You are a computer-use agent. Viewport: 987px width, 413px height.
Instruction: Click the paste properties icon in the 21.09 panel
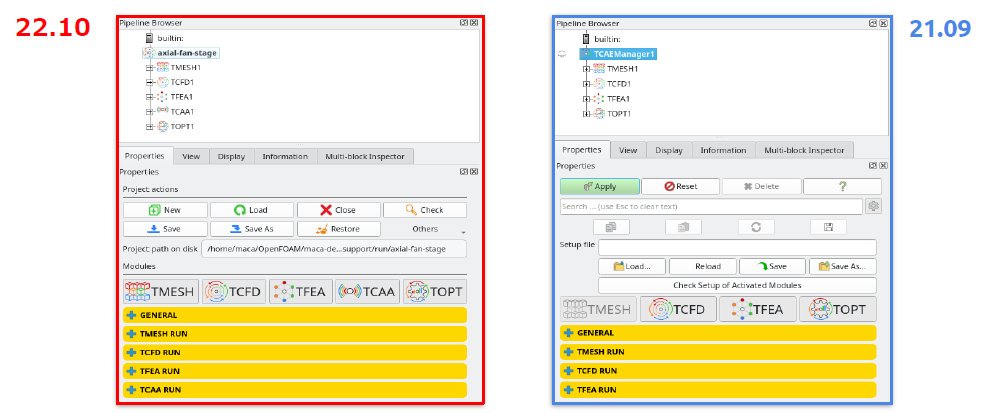coord(684,227)
